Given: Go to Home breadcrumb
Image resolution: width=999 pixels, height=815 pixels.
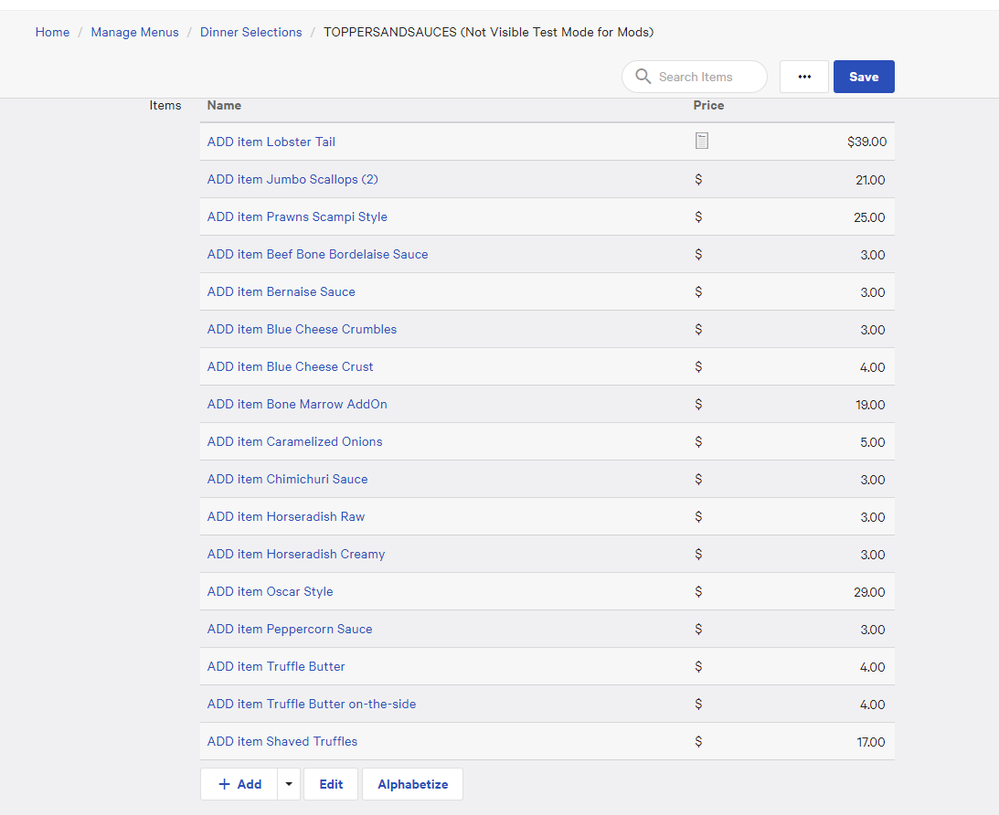Looking at the screenshot, I should (52, 32).
